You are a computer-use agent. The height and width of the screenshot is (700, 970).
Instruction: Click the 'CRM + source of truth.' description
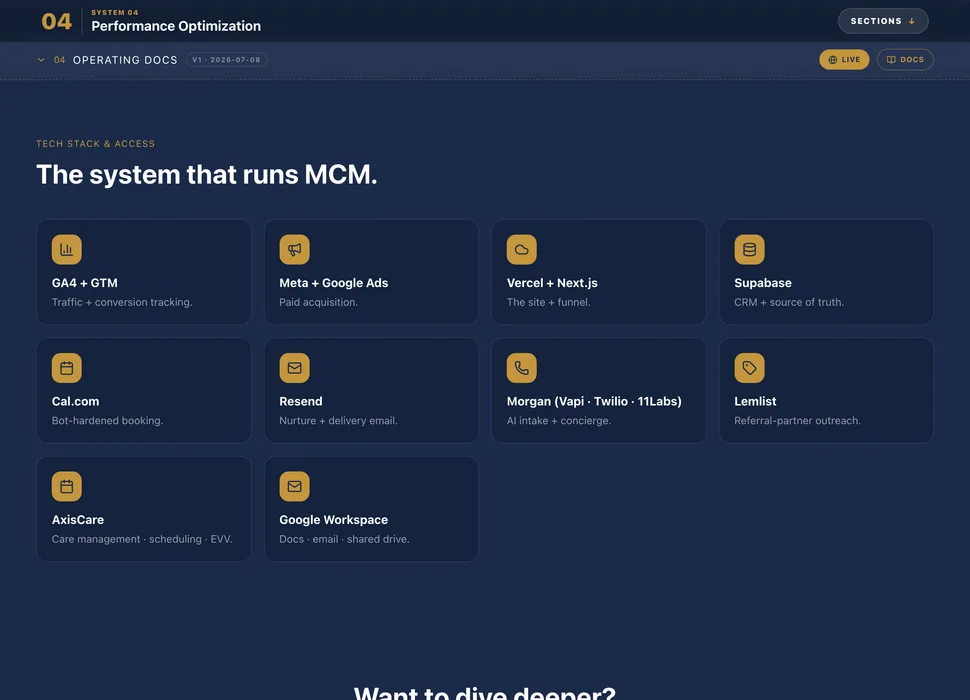789,302
